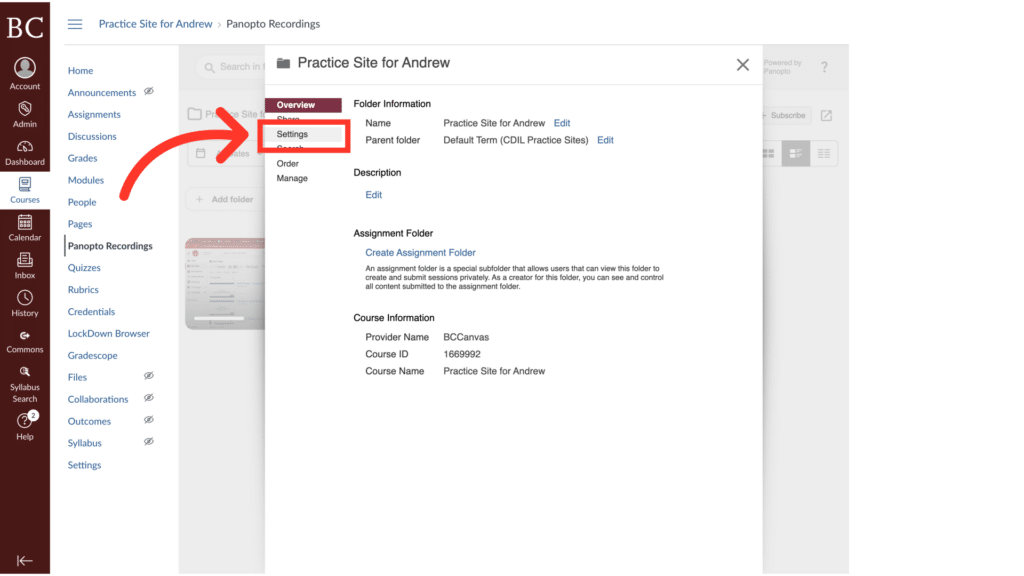Select the Overview tab
Image resolution: width=1024 pixels, height=576 pixels.
click(303, 104)
